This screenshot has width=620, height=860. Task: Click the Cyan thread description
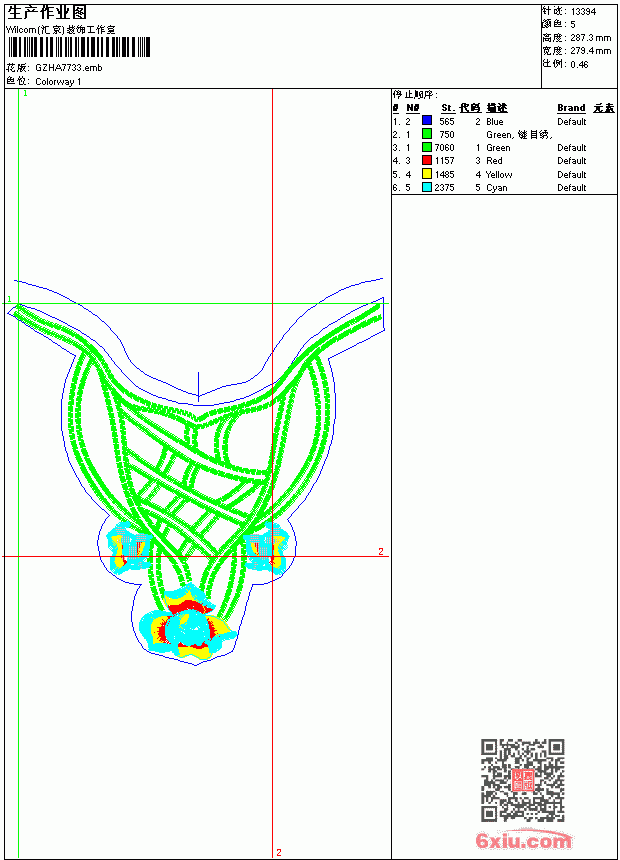pos(497,188)
